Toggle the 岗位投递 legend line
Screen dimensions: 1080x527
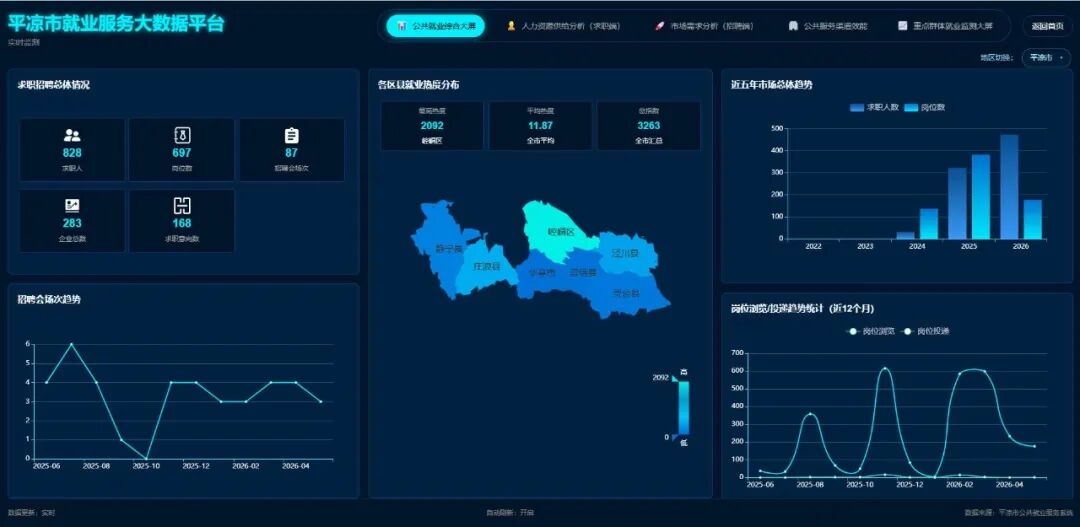(925, 331)
